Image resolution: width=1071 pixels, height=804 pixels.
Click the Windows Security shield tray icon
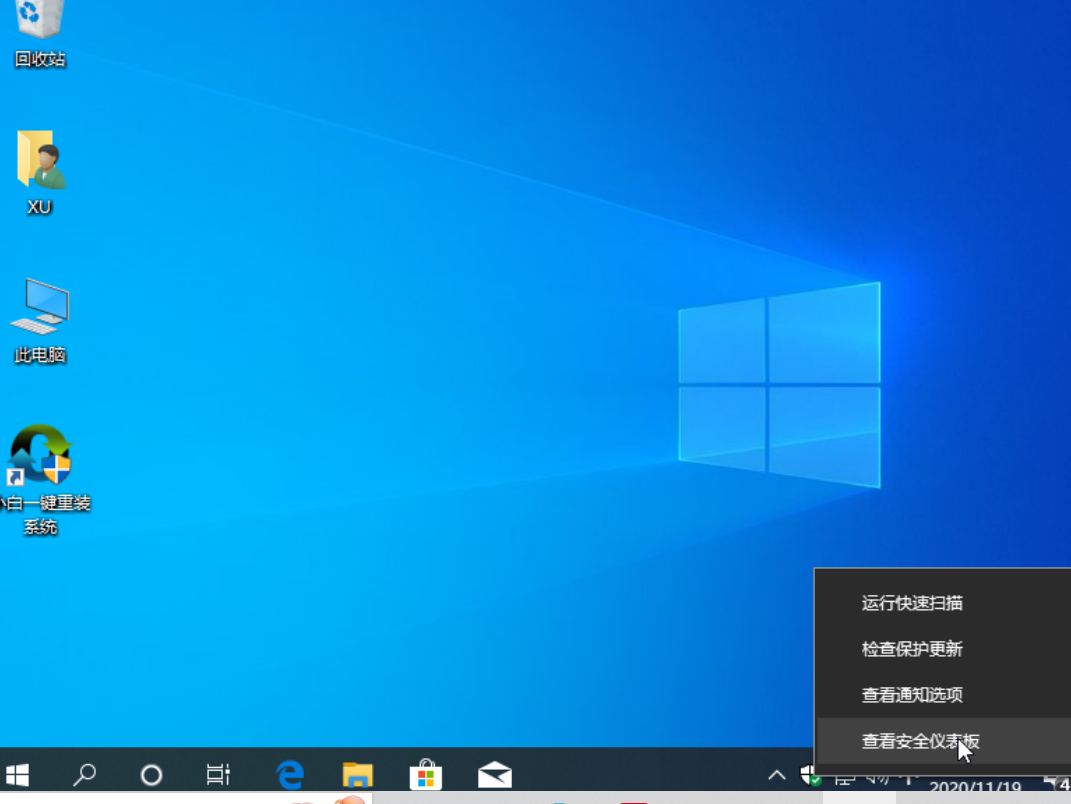click(810, 774)
